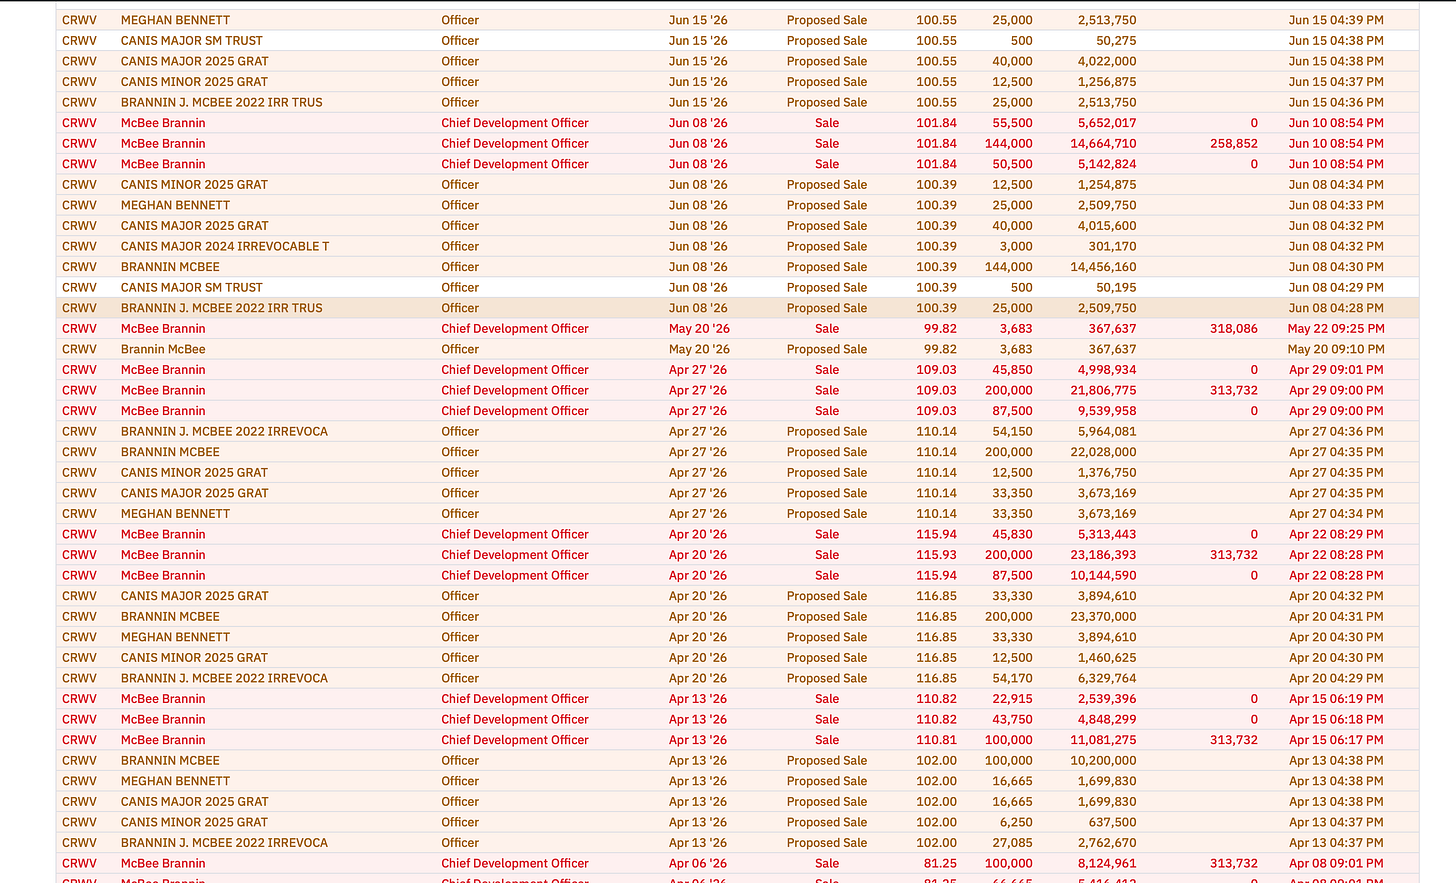Click the 1,376,750 value cell
Viewport: 1456px width, 883px height.
1107,472
